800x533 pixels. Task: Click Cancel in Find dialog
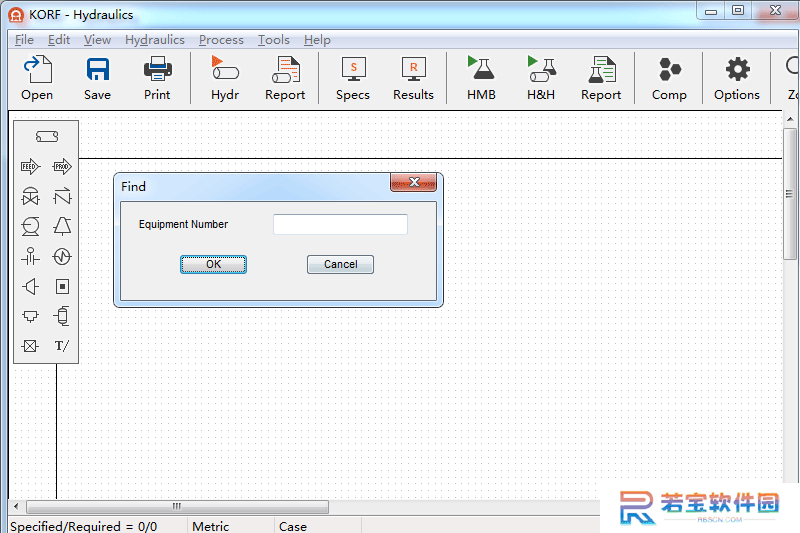[340, 264]
